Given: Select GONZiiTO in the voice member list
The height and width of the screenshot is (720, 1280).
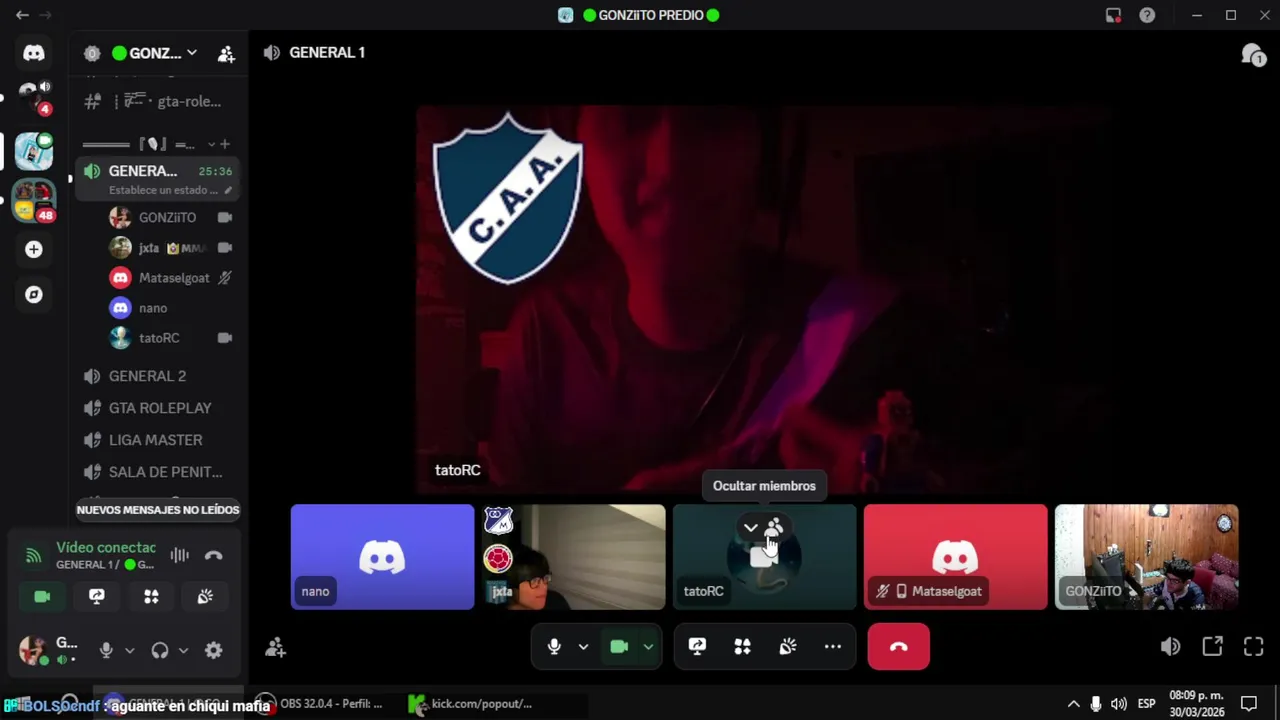Looking at the screenshot, I should (x=170, y=217).
